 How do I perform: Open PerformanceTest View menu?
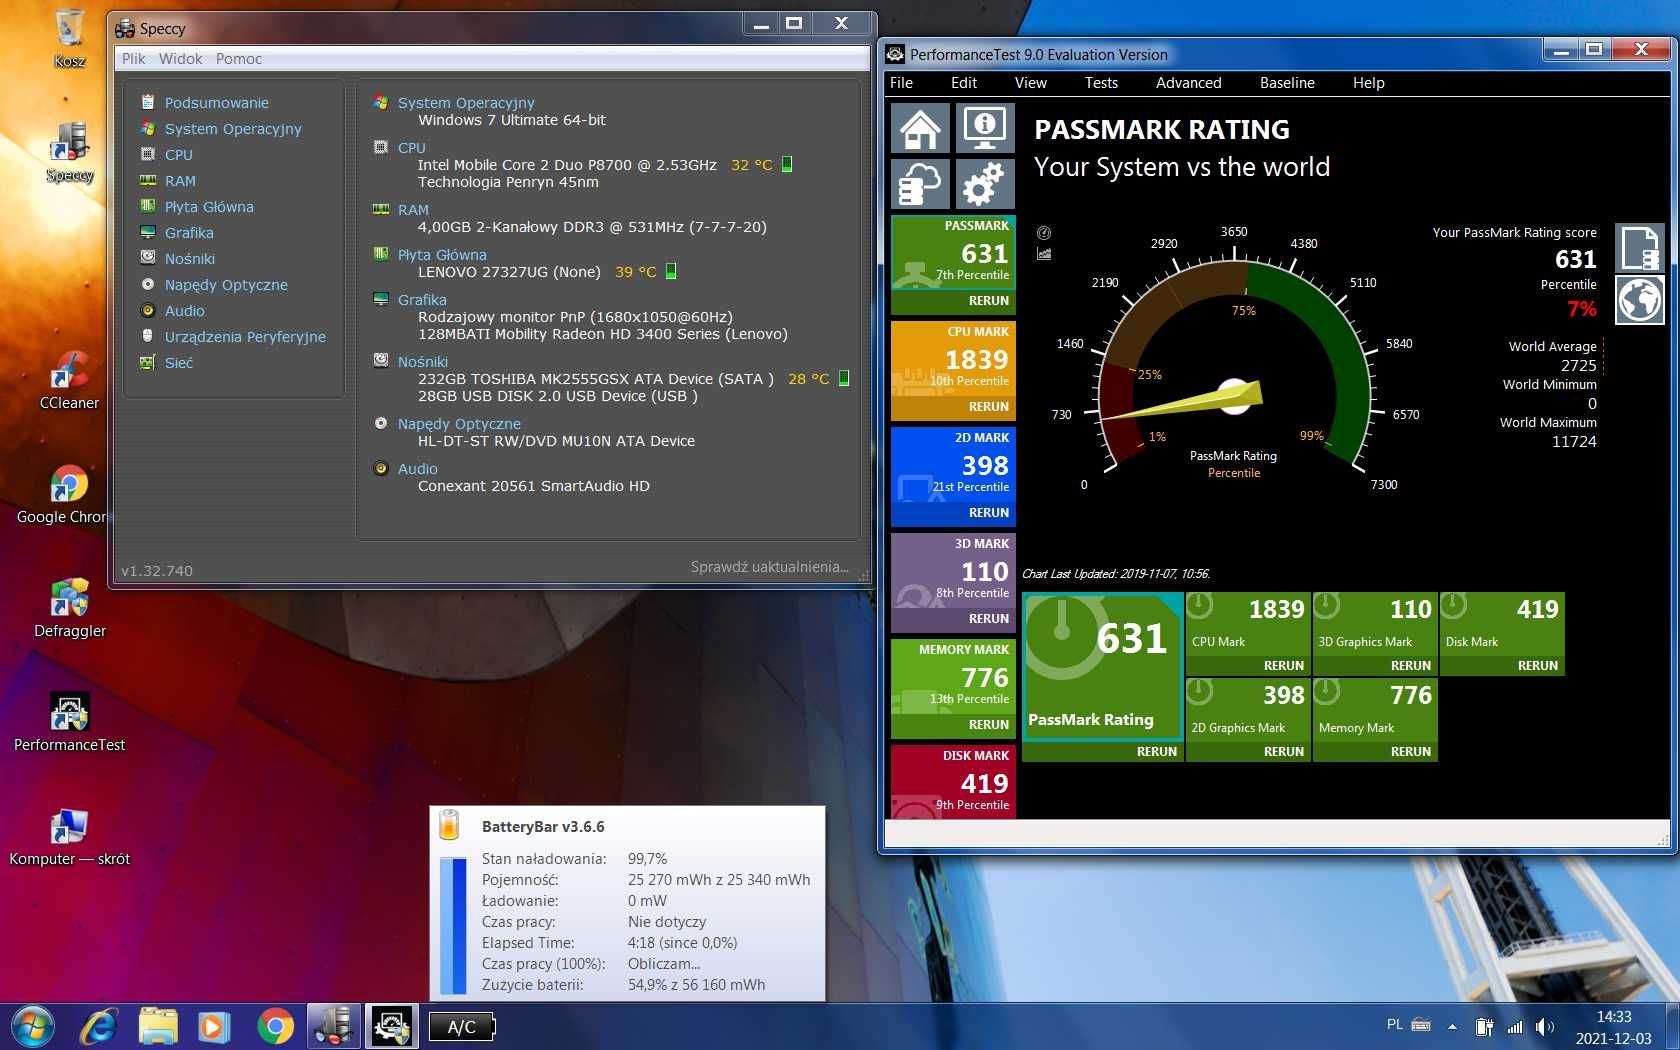[x=1030, y=83]
